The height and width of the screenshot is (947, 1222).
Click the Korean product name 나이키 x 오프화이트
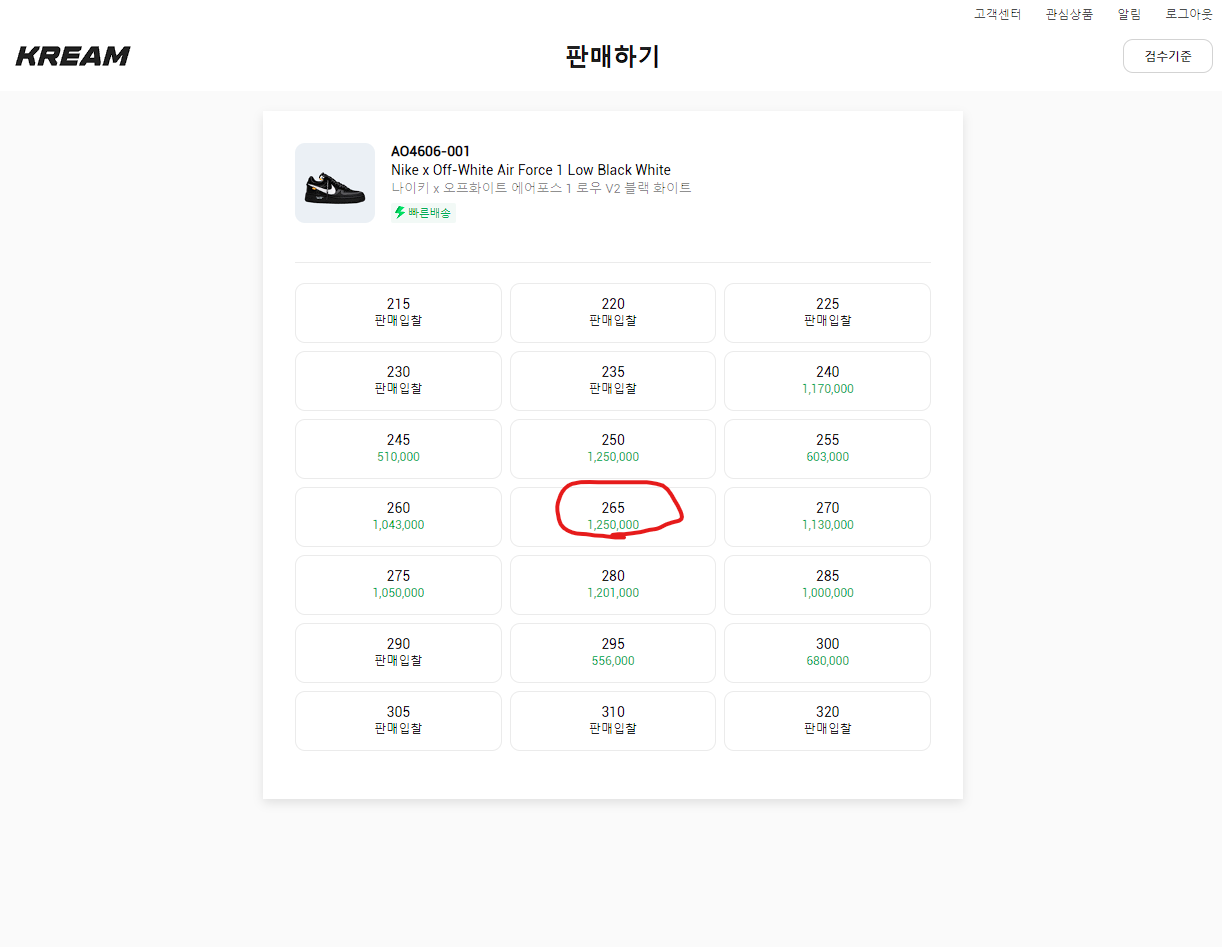[x=541, y=188]
